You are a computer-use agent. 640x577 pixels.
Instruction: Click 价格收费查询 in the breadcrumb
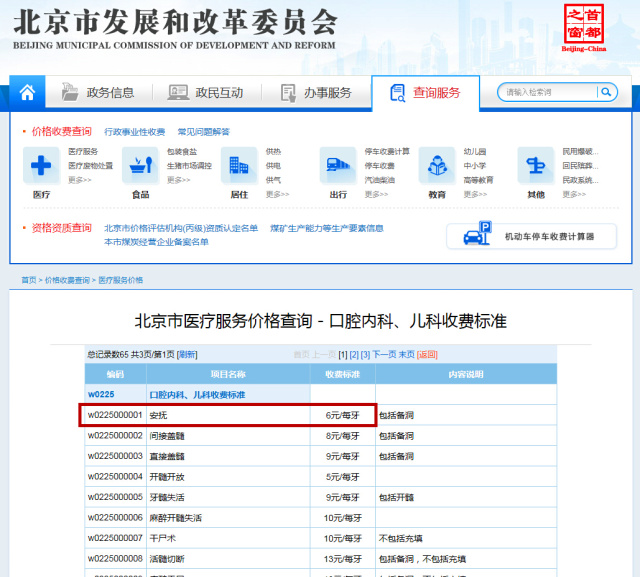pos(67,280)
